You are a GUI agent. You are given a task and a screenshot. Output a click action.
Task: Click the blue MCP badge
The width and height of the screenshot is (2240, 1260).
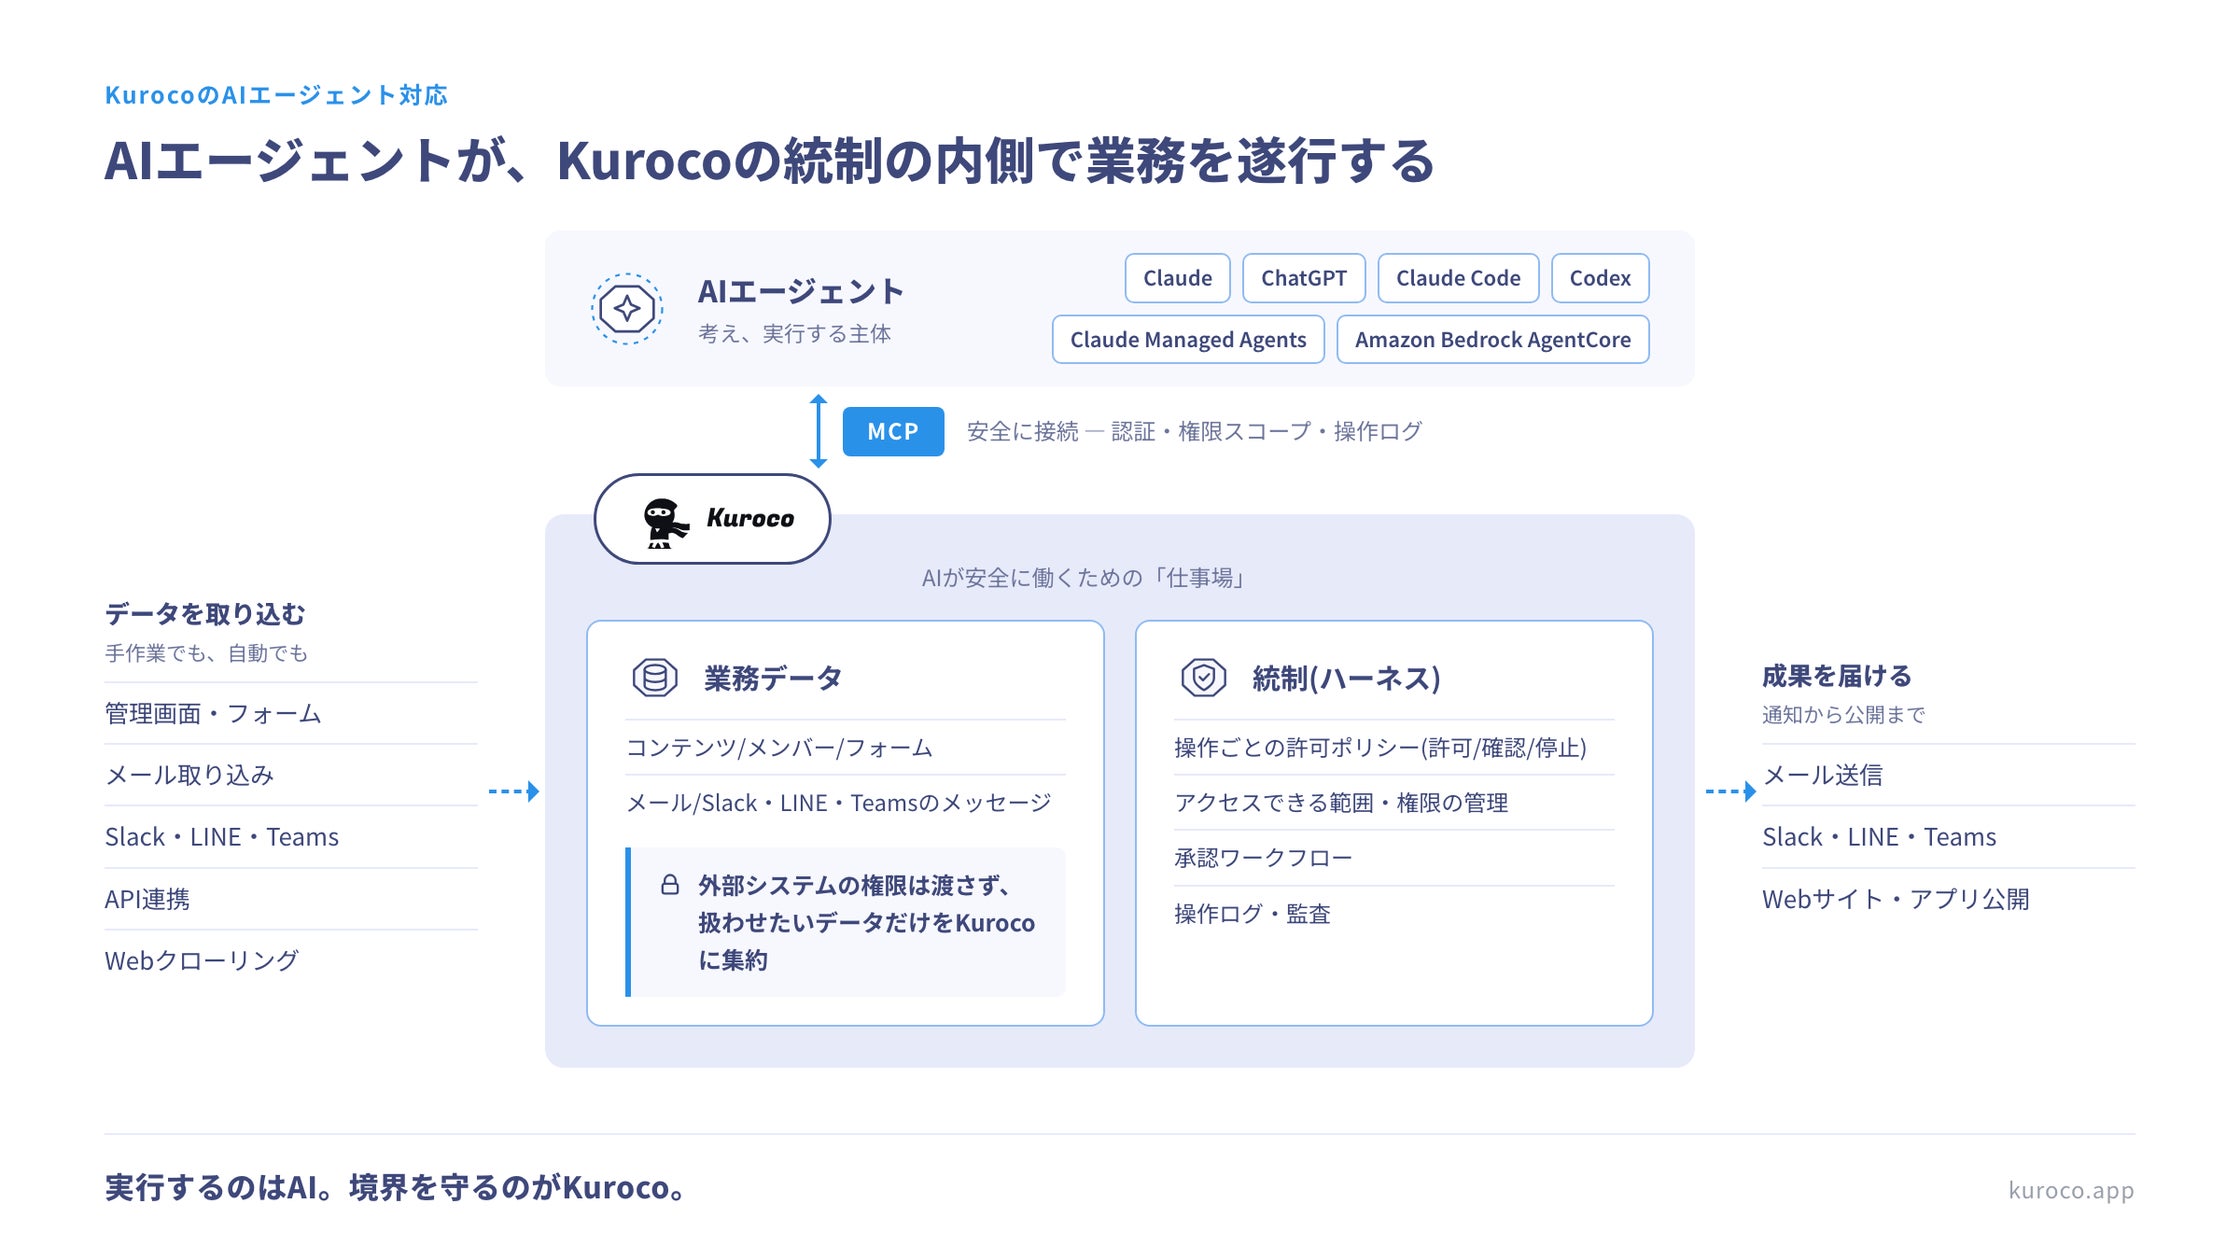point(893,432)
